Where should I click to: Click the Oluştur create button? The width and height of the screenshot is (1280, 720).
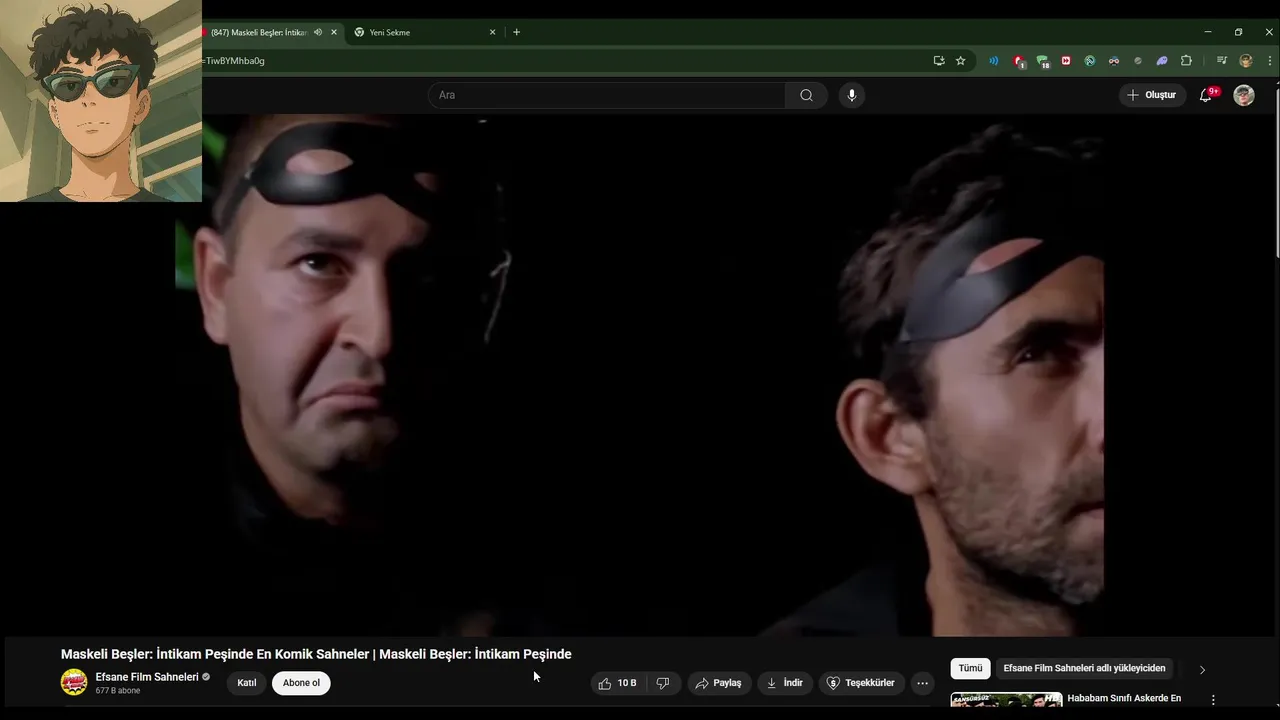[x=1152, y=95]
